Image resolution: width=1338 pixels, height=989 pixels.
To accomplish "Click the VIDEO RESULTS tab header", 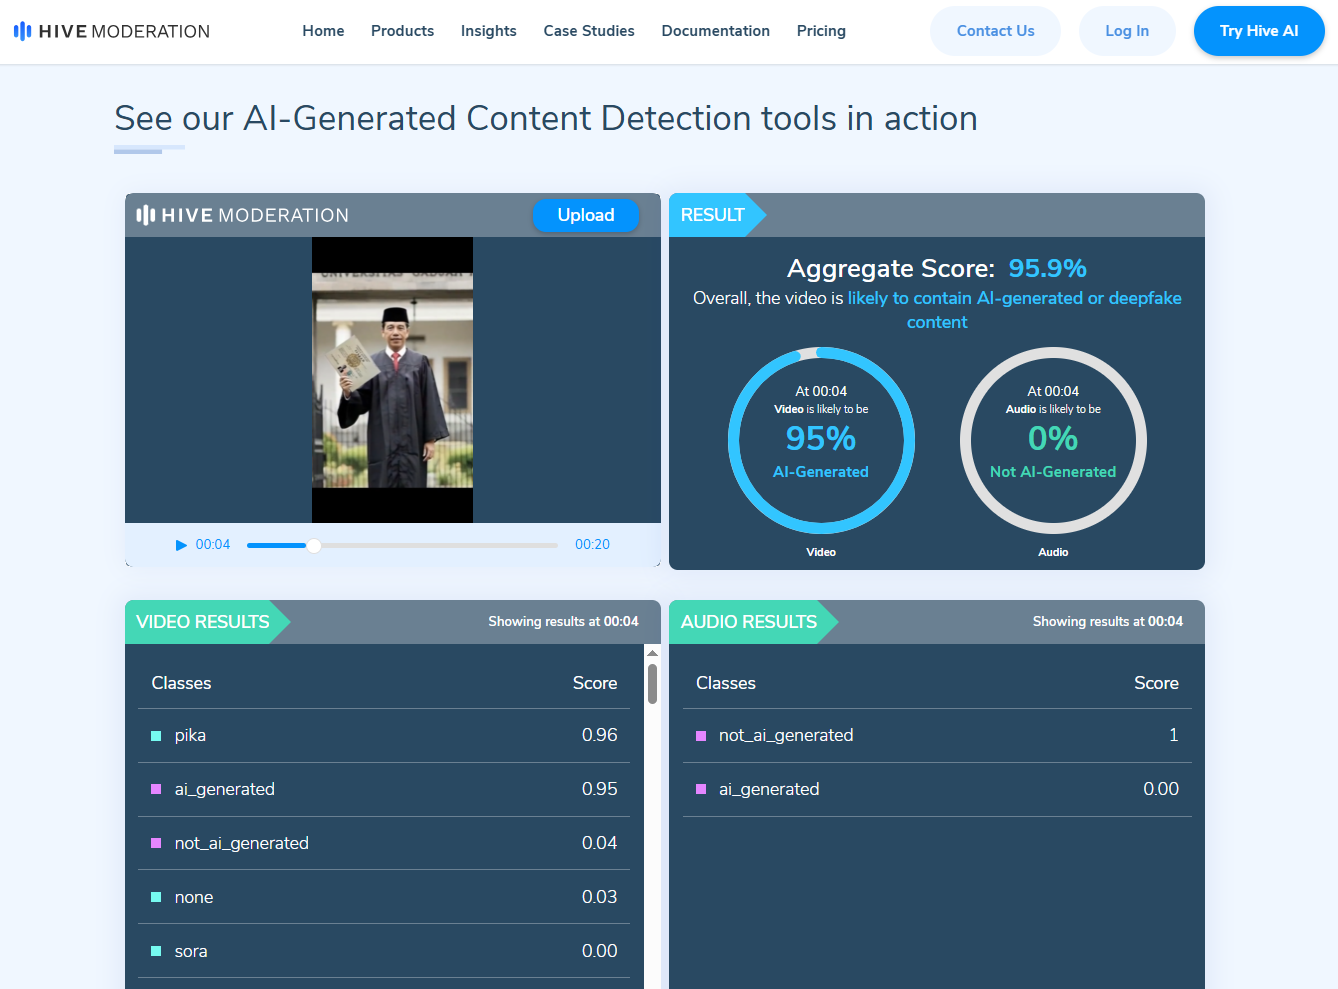I will [203, 622].
